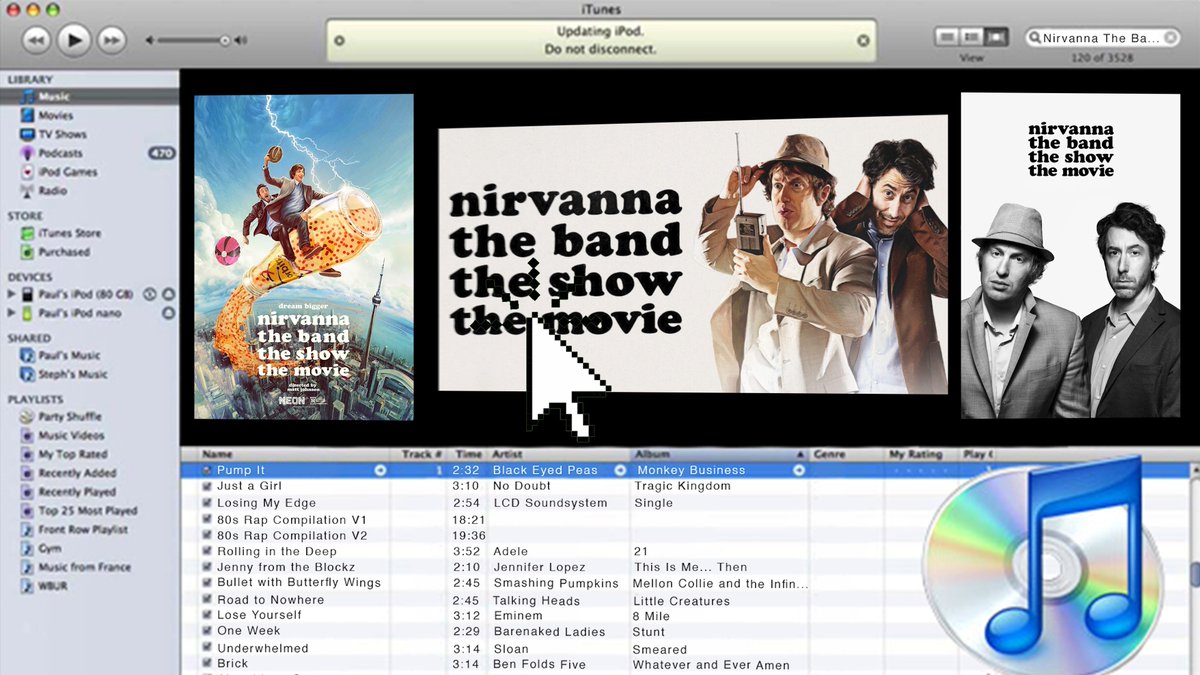Screen dimensions: 1200x675
Task: Open the search field magnifier dropdown
Action: 1035,38
